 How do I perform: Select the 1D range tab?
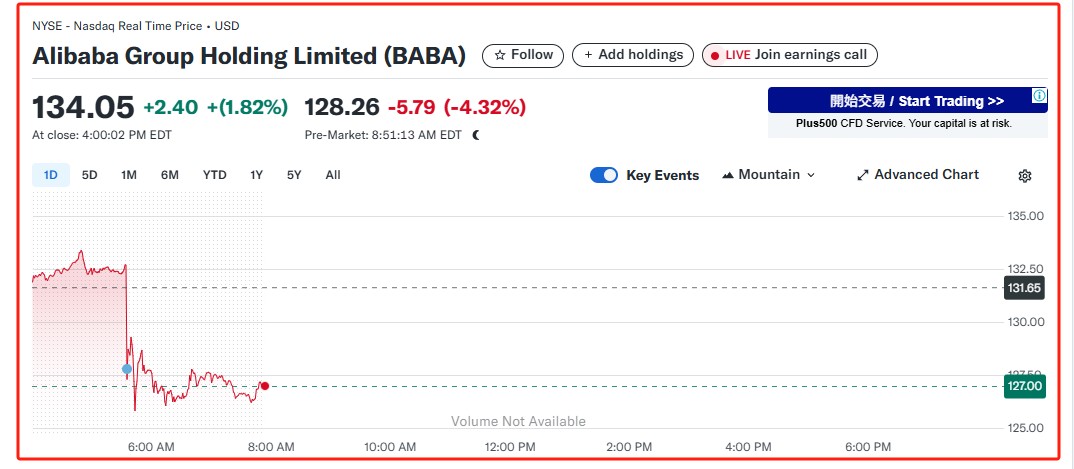point(50,175)
